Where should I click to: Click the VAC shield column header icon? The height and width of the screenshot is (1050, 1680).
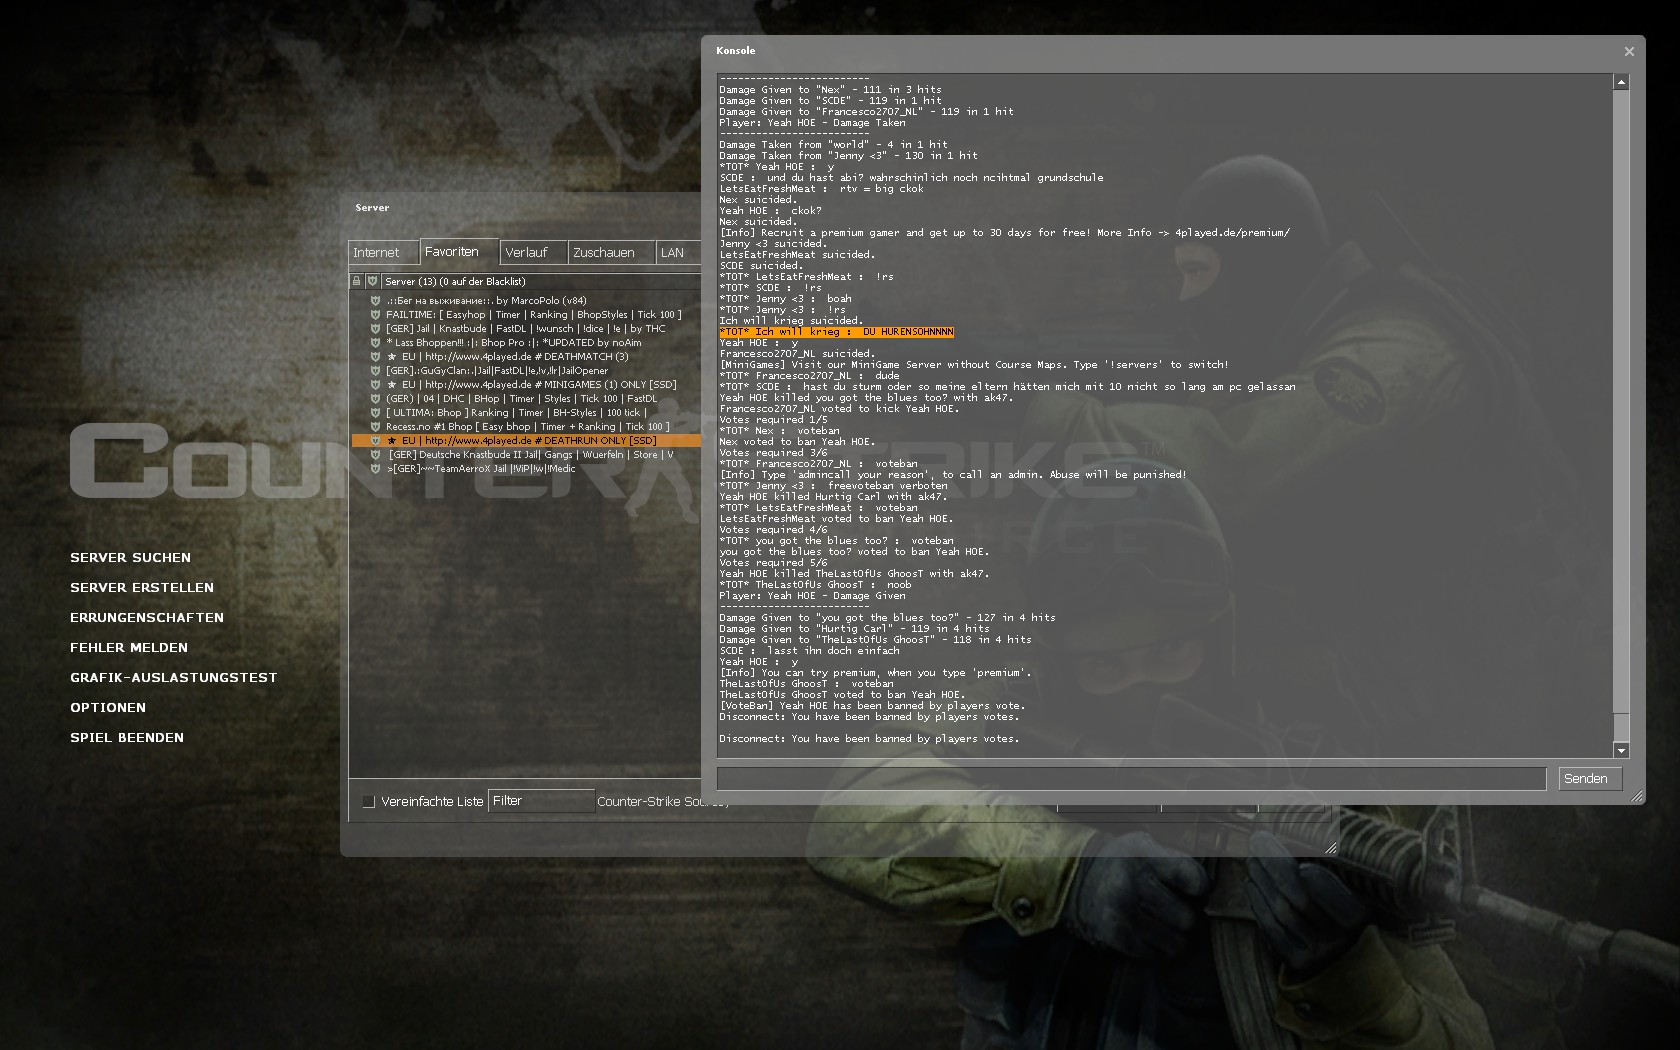(372, 281)
